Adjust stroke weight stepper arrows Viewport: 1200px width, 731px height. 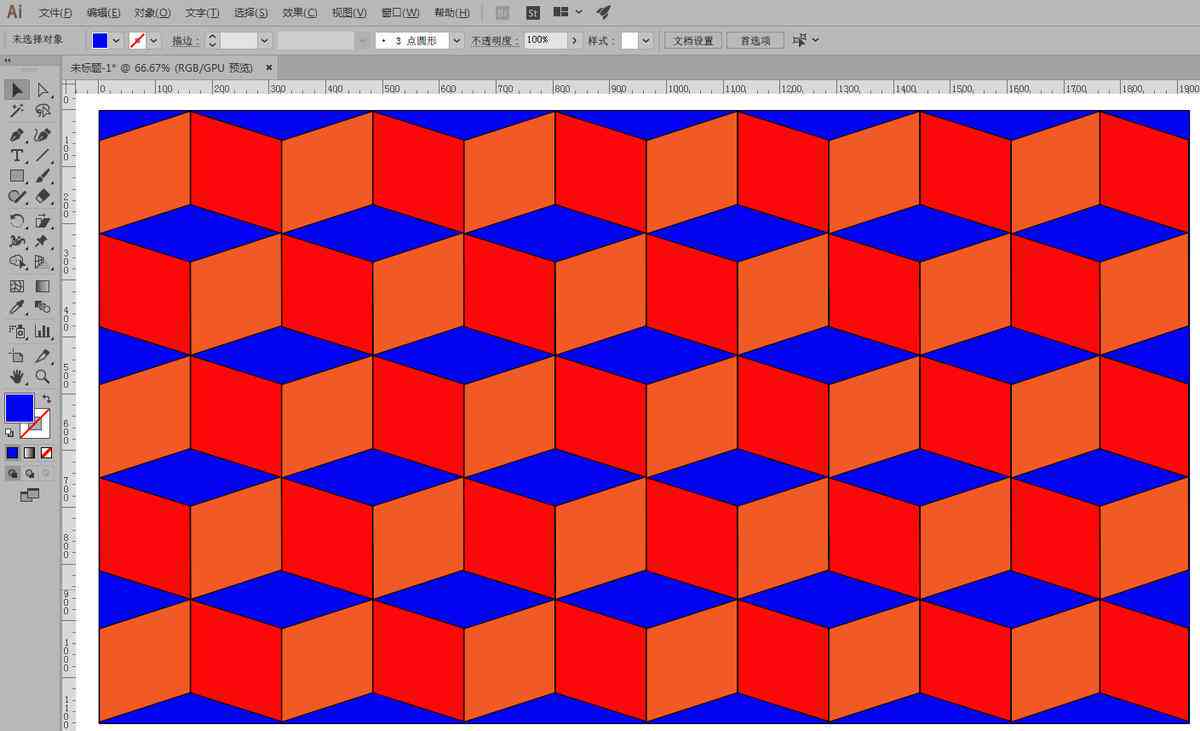212,41
